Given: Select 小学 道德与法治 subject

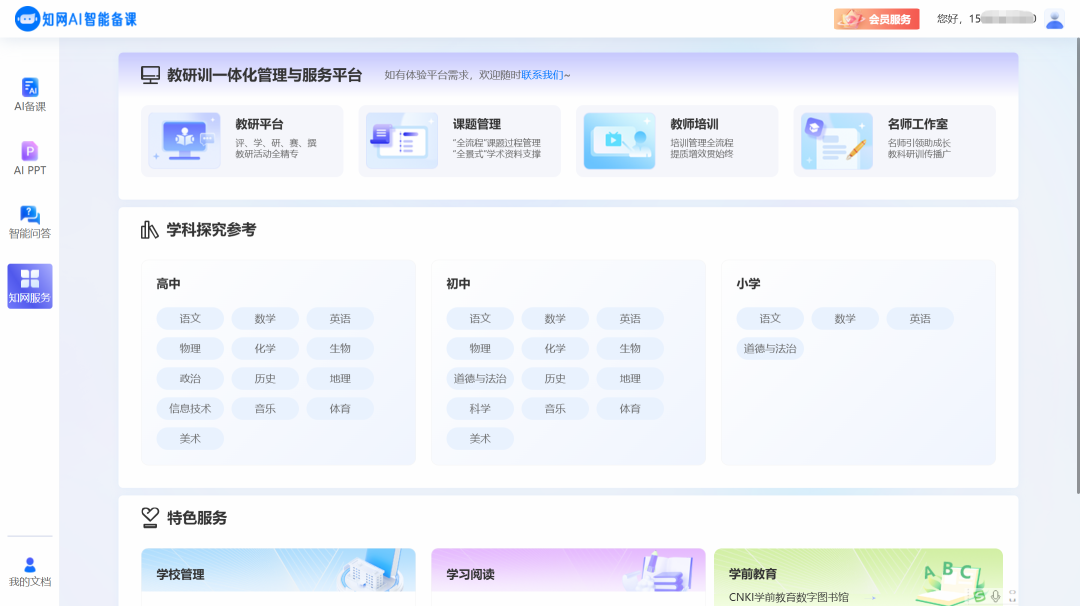Looking at the screenshot, I should coord(770,348).
